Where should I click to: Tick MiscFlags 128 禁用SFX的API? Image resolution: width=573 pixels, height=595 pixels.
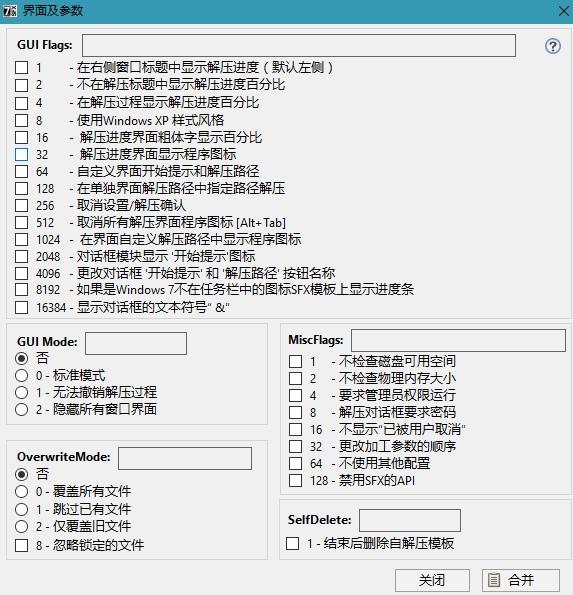296,480
